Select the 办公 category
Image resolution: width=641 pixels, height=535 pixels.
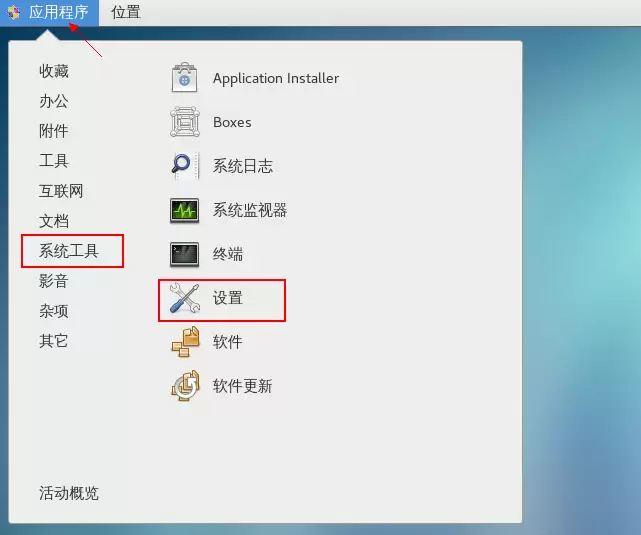point(54,101)
